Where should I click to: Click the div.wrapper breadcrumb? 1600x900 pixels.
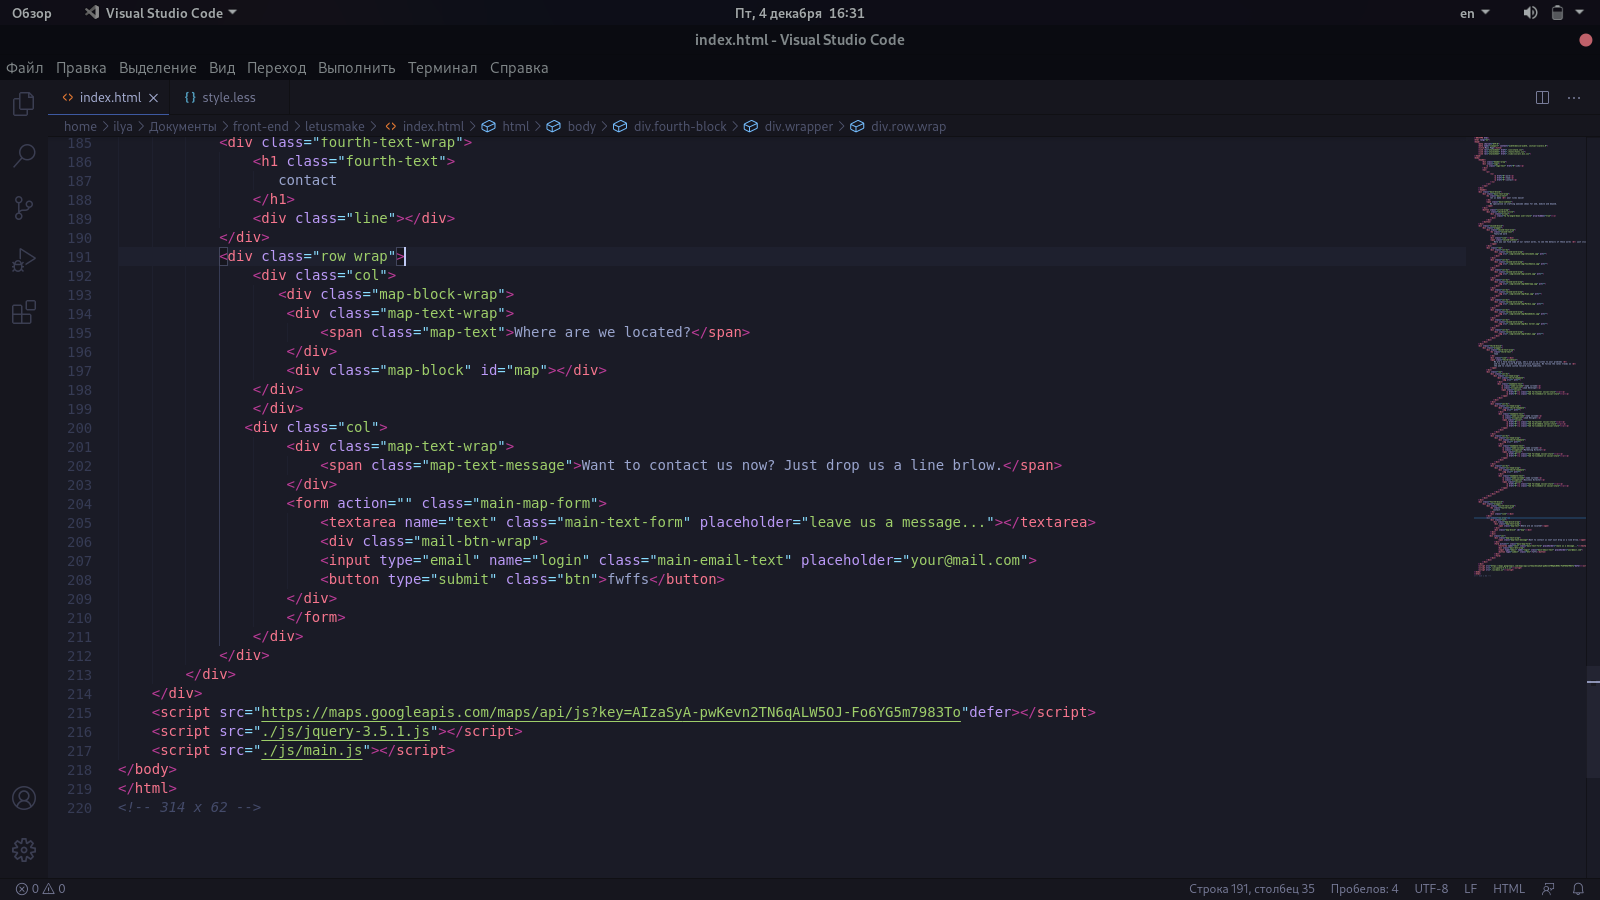(798, 127)
